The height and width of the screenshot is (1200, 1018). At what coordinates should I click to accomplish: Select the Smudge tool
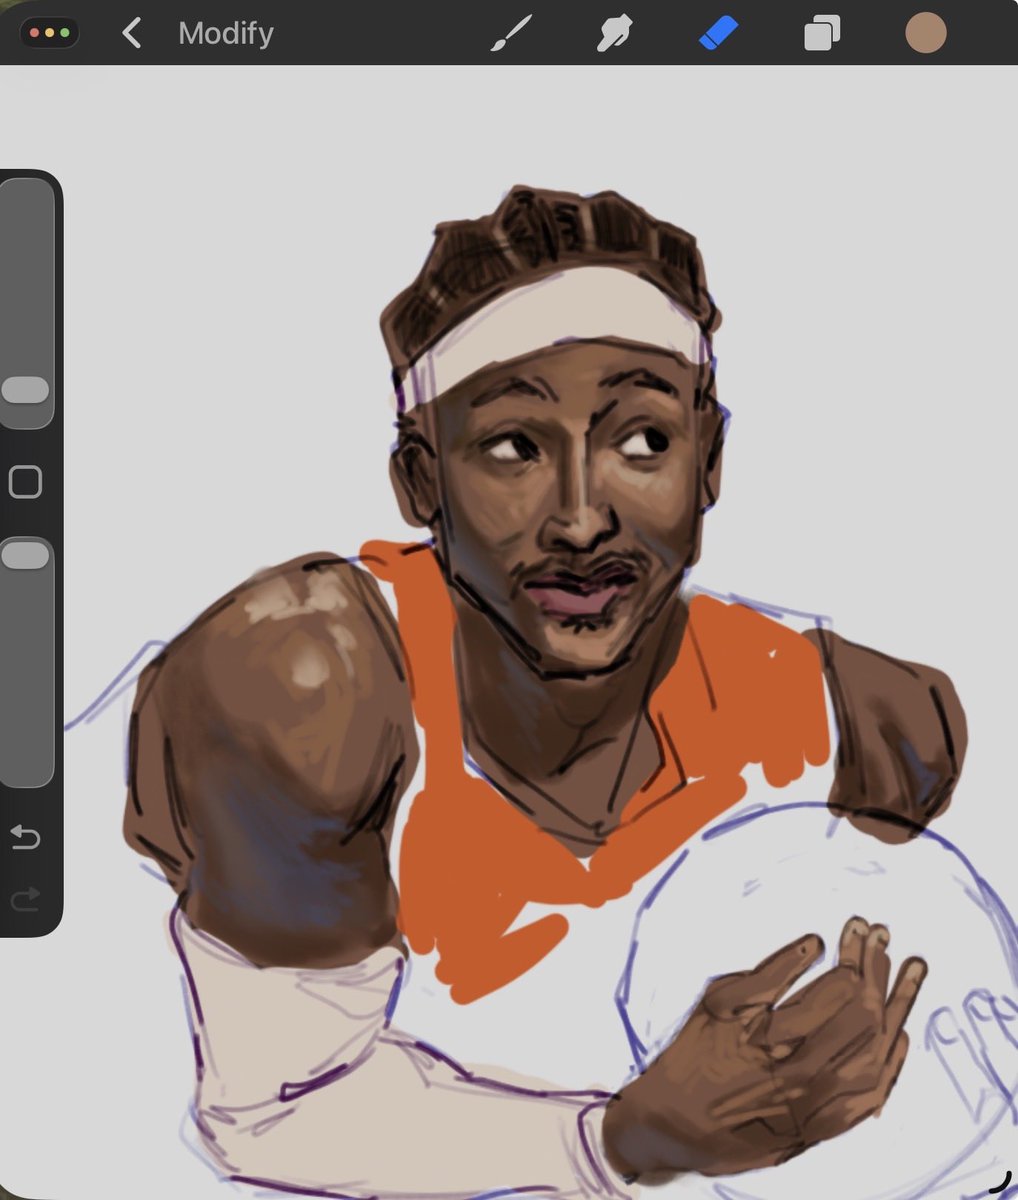coord(614,33)
